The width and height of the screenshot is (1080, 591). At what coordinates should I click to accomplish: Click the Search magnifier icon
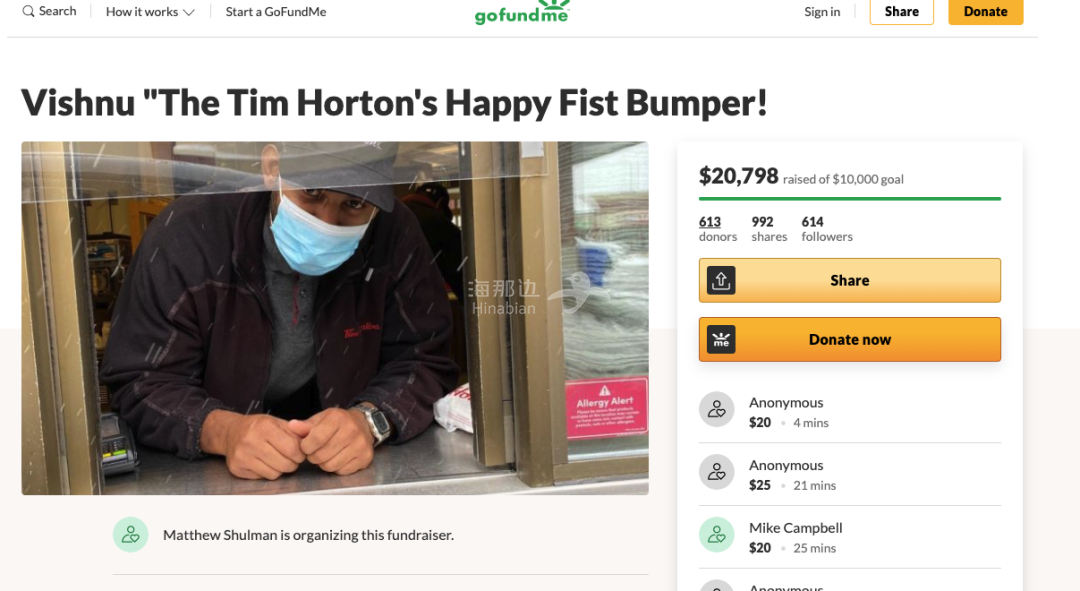(28, 11)
